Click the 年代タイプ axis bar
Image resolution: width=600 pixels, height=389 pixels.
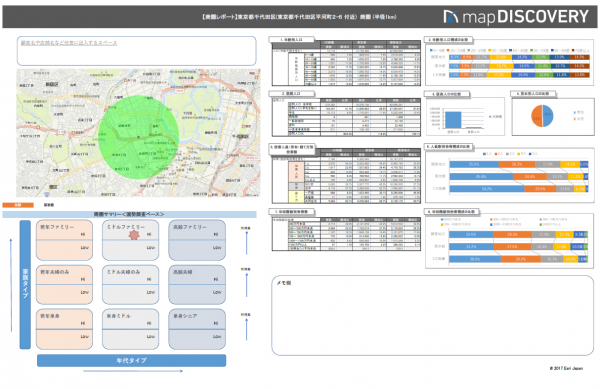coord(131,360)
